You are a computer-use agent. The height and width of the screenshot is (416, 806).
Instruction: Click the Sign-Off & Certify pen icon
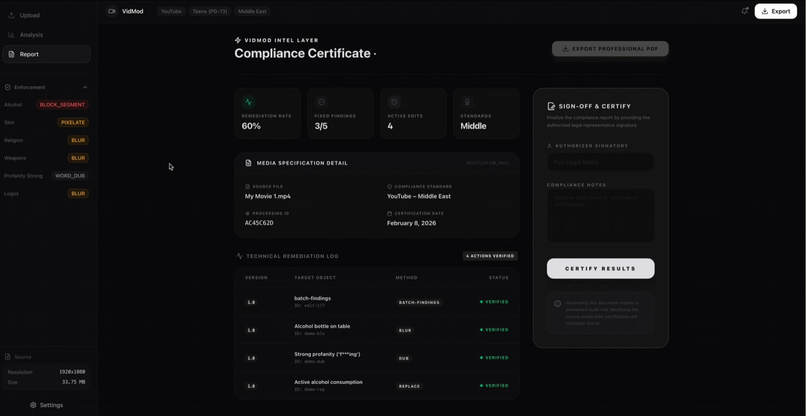(x=551, y=106)
